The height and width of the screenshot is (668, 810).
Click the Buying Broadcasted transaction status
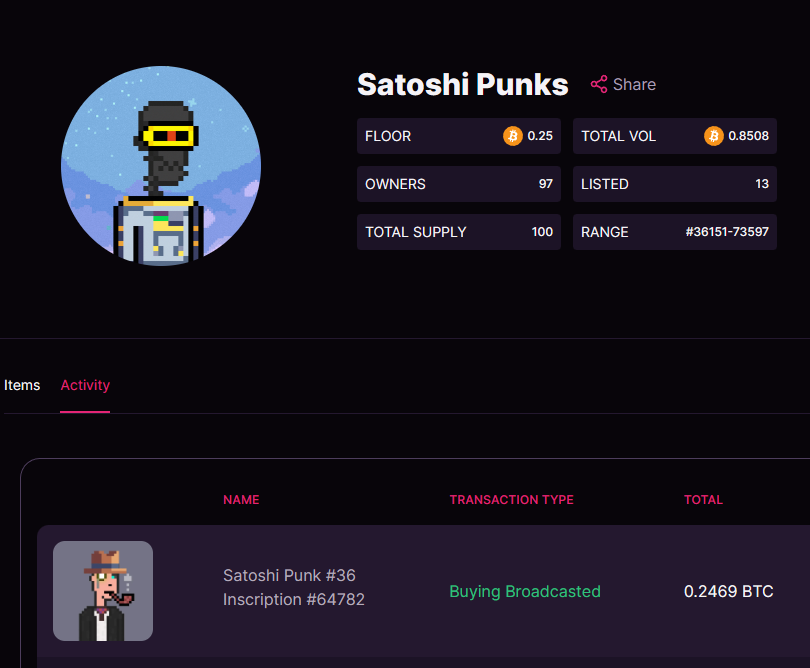[525, 592]
